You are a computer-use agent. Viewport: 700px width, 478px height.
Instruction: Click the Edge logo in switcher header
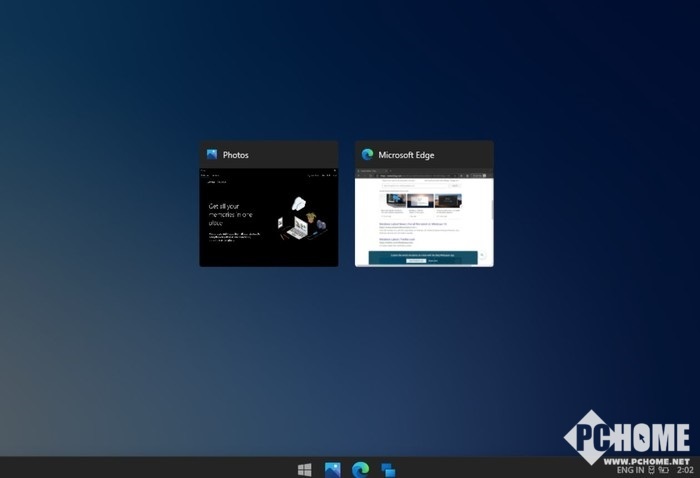(367, 155)
